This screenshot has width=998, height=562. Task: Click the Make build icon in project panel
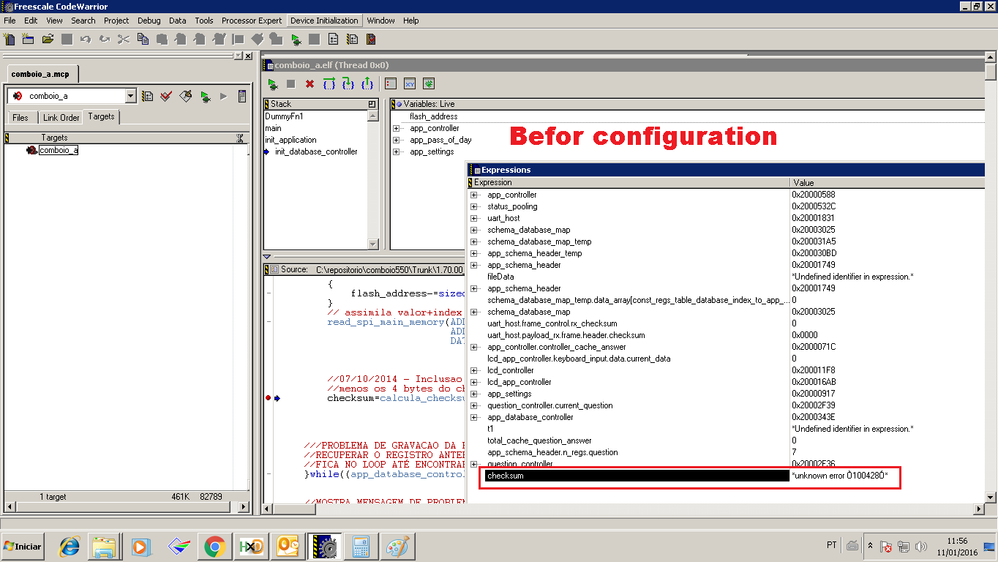(x=186, y=96)
